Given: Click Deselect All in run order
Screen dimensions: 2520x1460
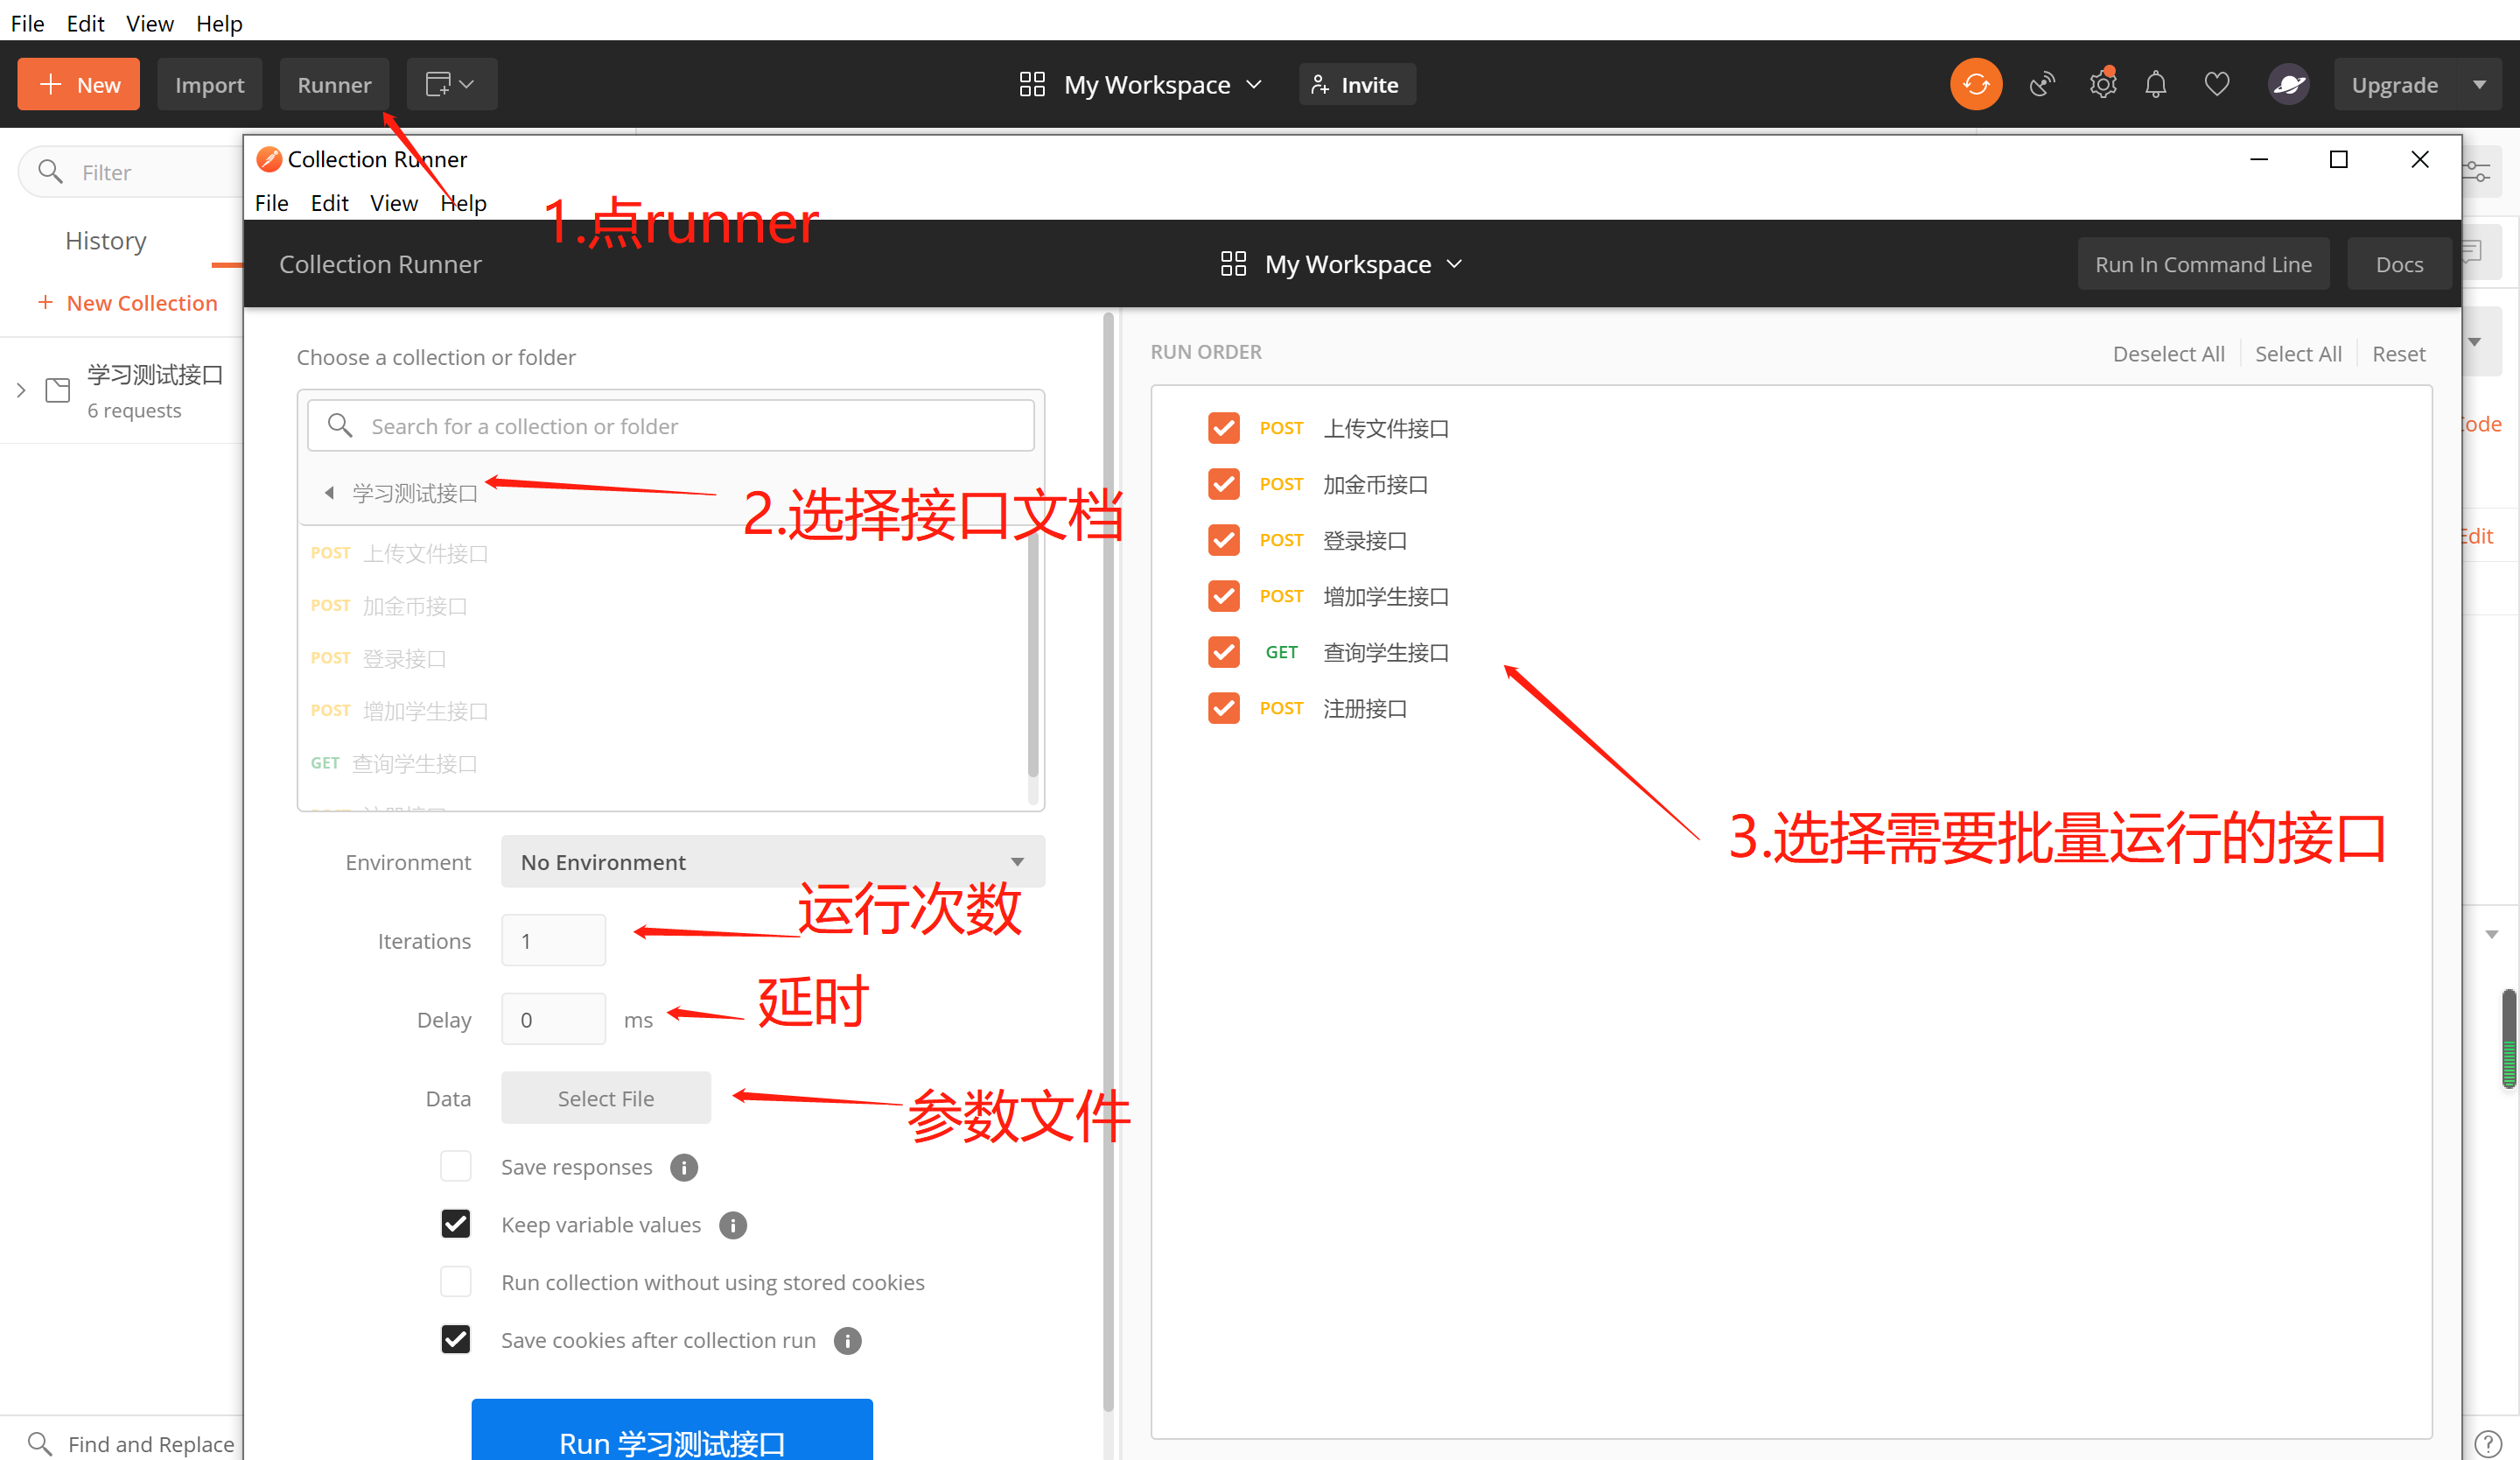Looking at the screenshot, I should pyautogui.click(x=2168, y=354).
